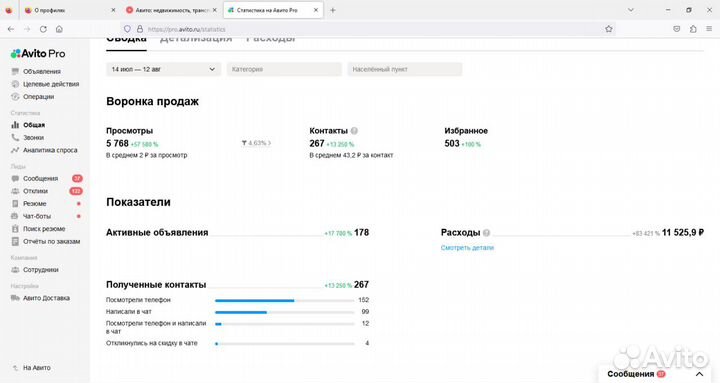The image size is (720, 383).
Task: Click the people icon beside Отклики
Action: pos(15,191)
